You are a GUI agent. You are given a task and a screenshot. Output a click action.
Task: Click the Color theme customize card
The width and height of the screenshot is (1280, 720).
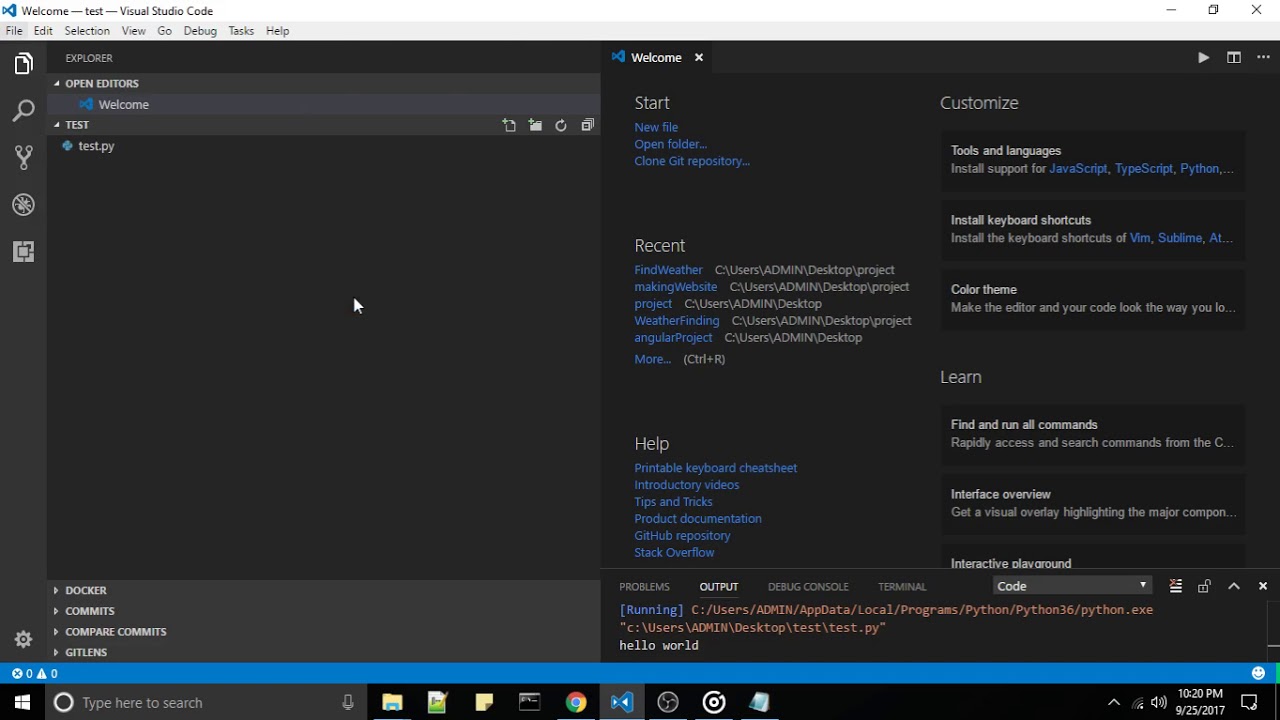coord(1093,299)
